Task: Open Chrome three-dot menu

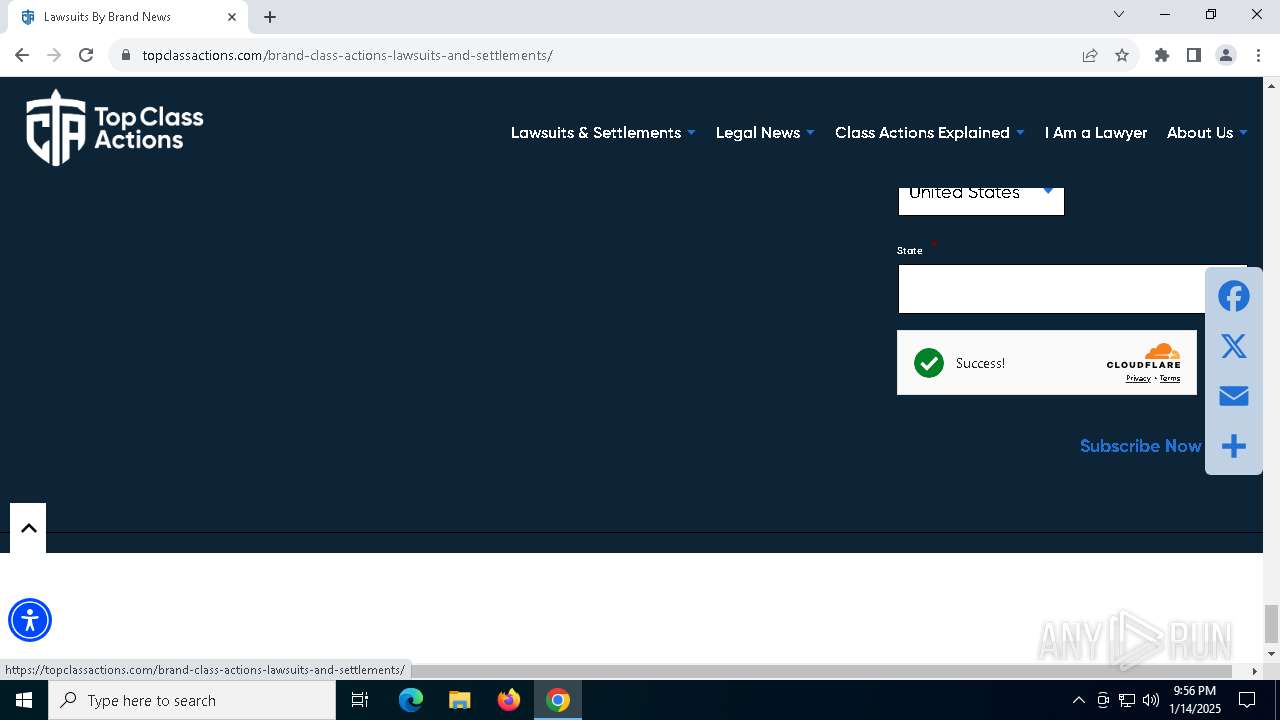Action: (x=1258, y=55)
